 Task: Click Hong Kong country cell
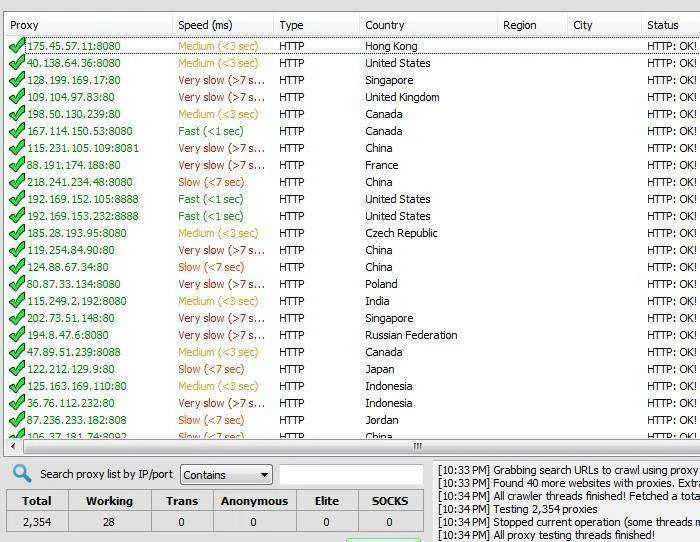(x=391, y=46)
